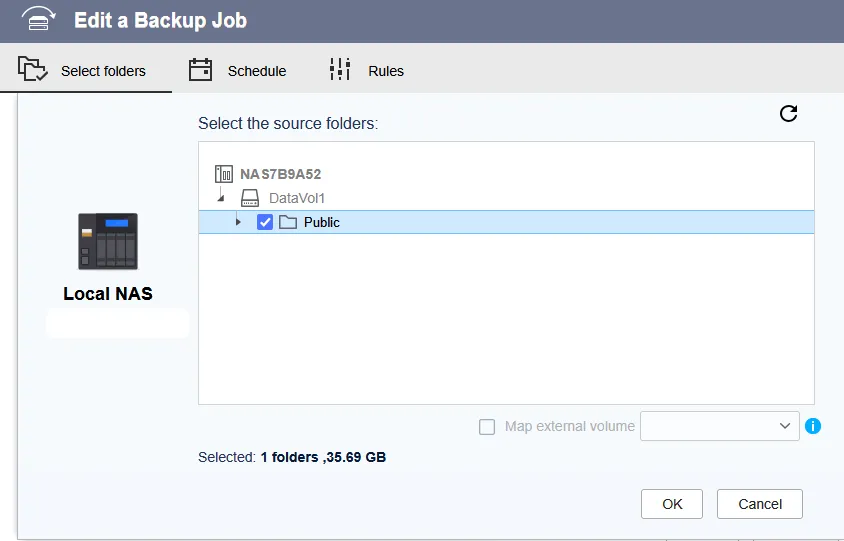Select the DataVol1 tree label
This screenshot has height=541, width=844.
coord(297,198)
